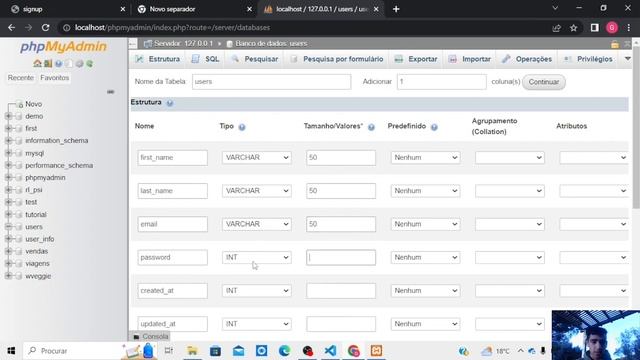Collapse the users database node
This screenshot has width=640, height=360.
(8, 227)
